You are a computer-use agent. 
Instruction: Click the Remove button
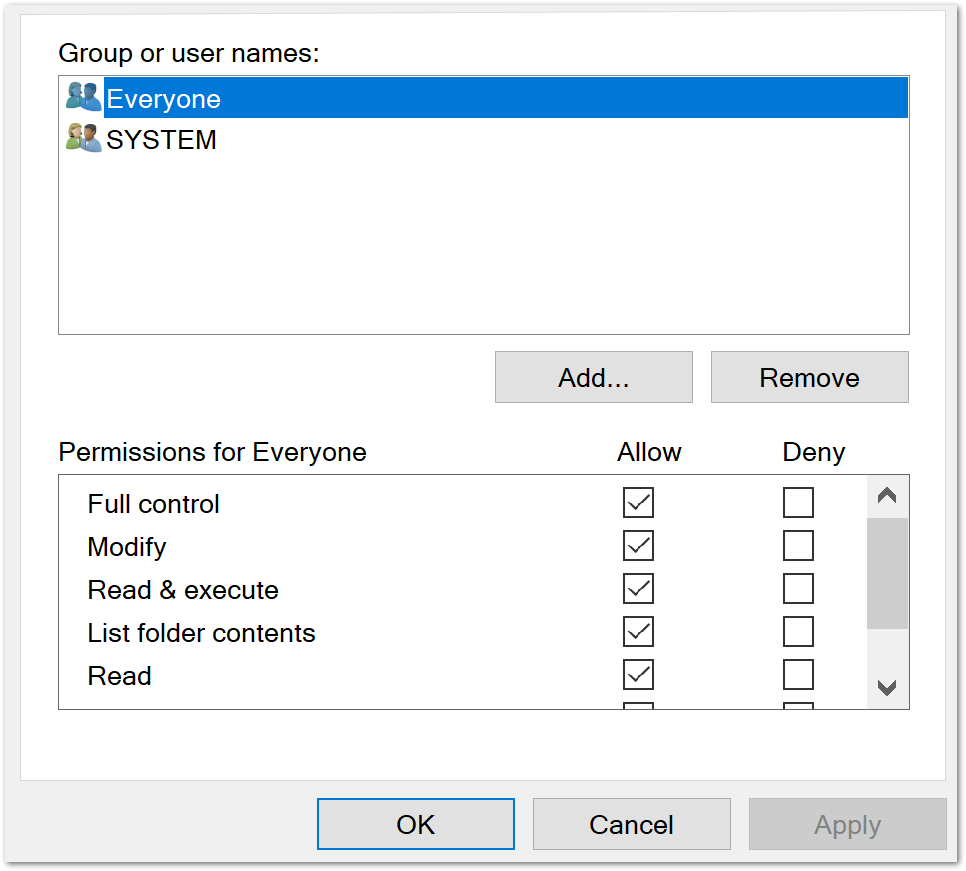click(809, 378)
